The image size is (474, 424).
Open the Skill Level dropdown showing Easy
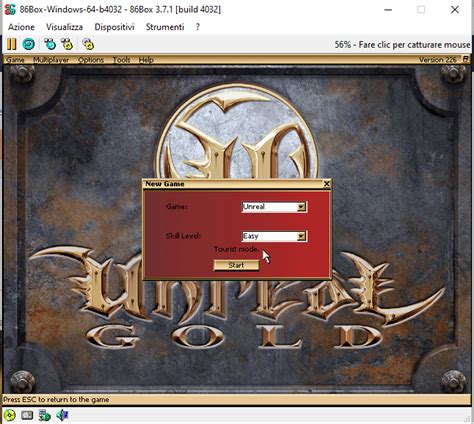(x=301, y=236)
